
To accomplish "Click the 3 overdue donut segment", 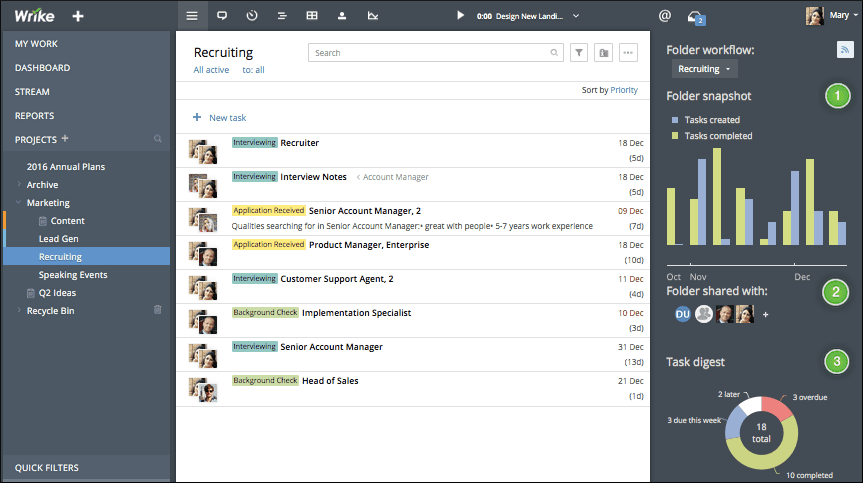I will 778,408.
